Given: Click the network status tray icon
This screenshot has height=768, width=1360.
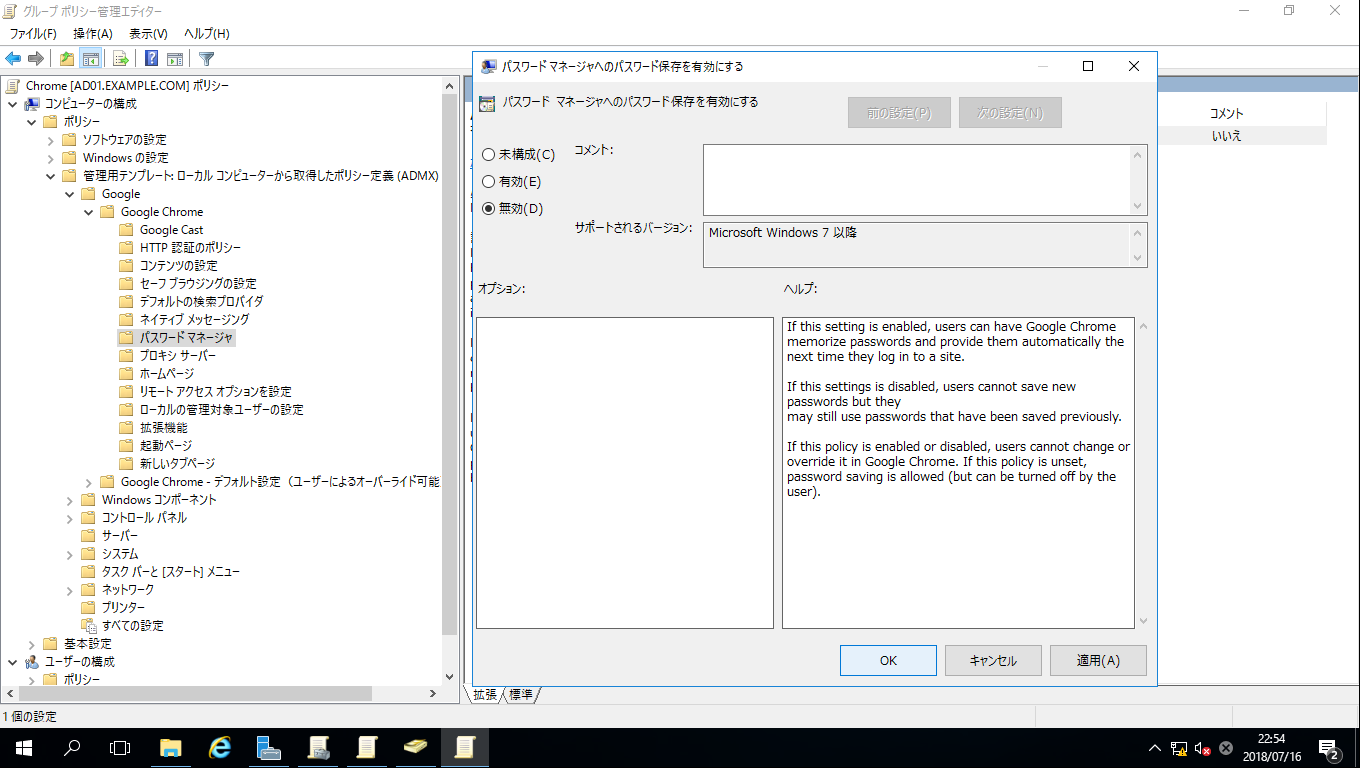Looking at the screenshot, I should pyautogui.click(x=1180, y=748).
